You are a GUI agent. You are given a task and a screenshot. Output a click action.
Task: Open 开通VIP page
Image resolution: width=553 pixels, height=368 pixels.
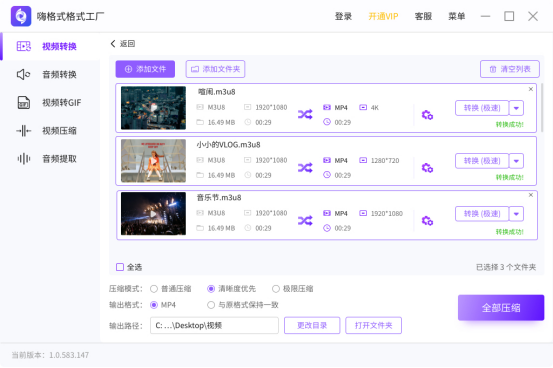[383, 16]
